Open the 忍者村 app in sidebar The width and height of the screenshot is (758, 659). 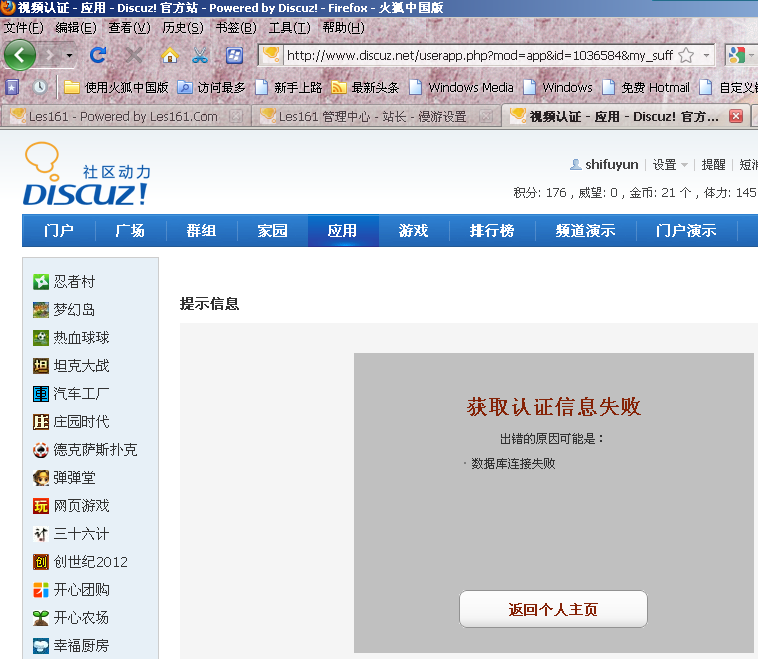click(74, 282)
